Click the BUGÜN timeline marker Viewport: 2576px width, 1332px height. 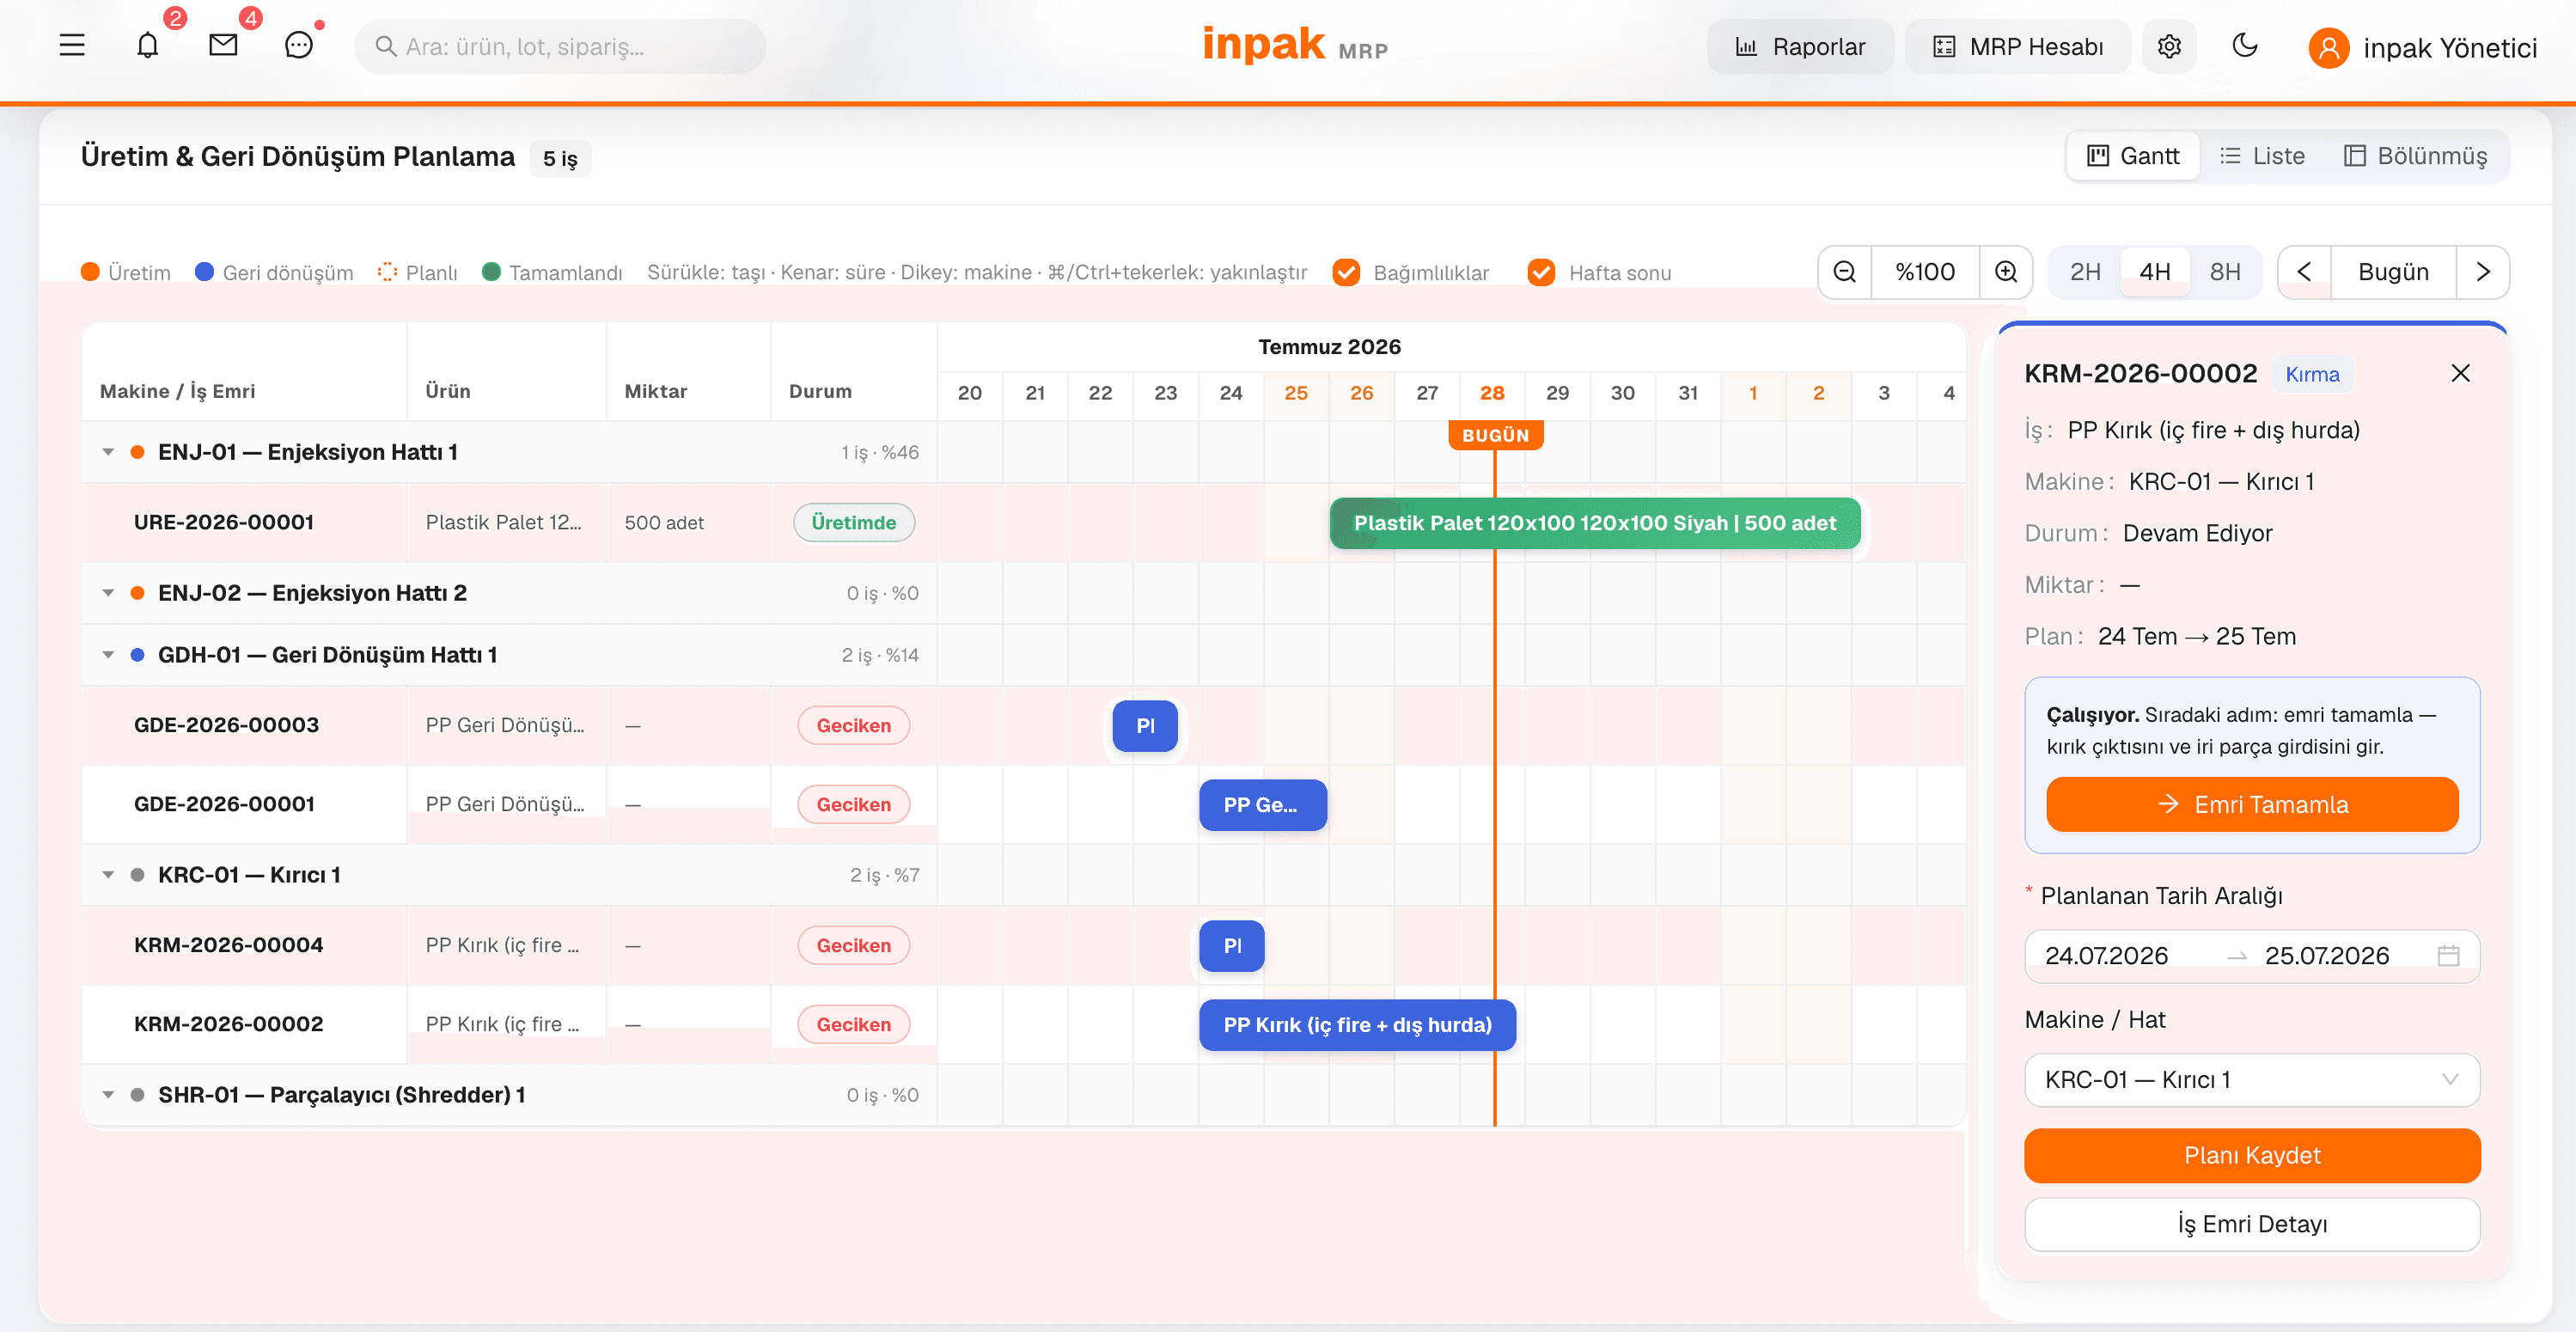pos(1495,435)
